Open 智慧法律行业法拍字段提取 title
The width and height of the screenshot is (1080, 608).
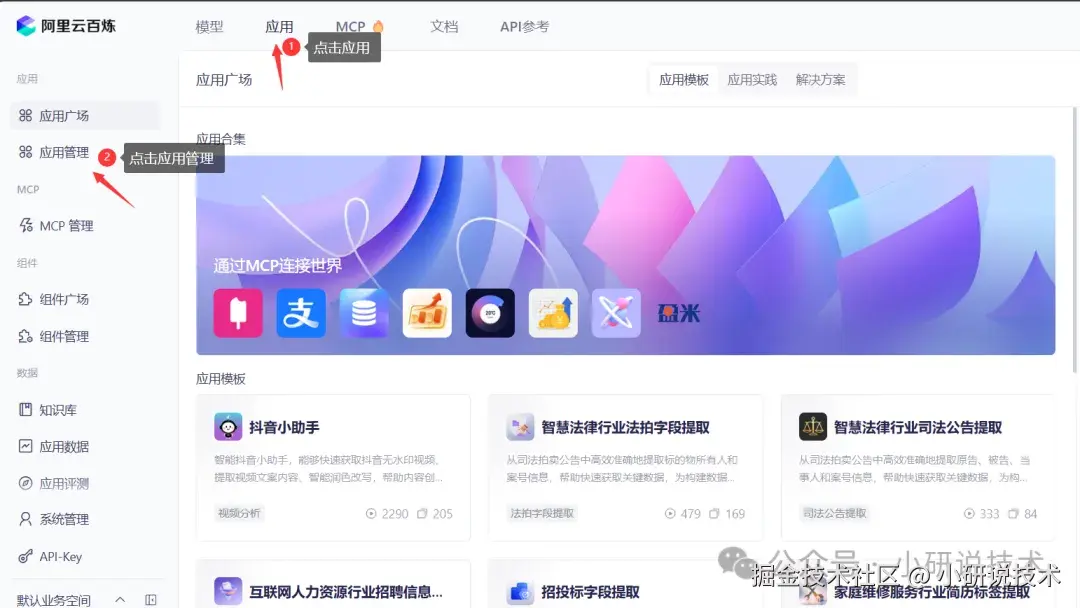pyautogui.click(x=625, y=428)
